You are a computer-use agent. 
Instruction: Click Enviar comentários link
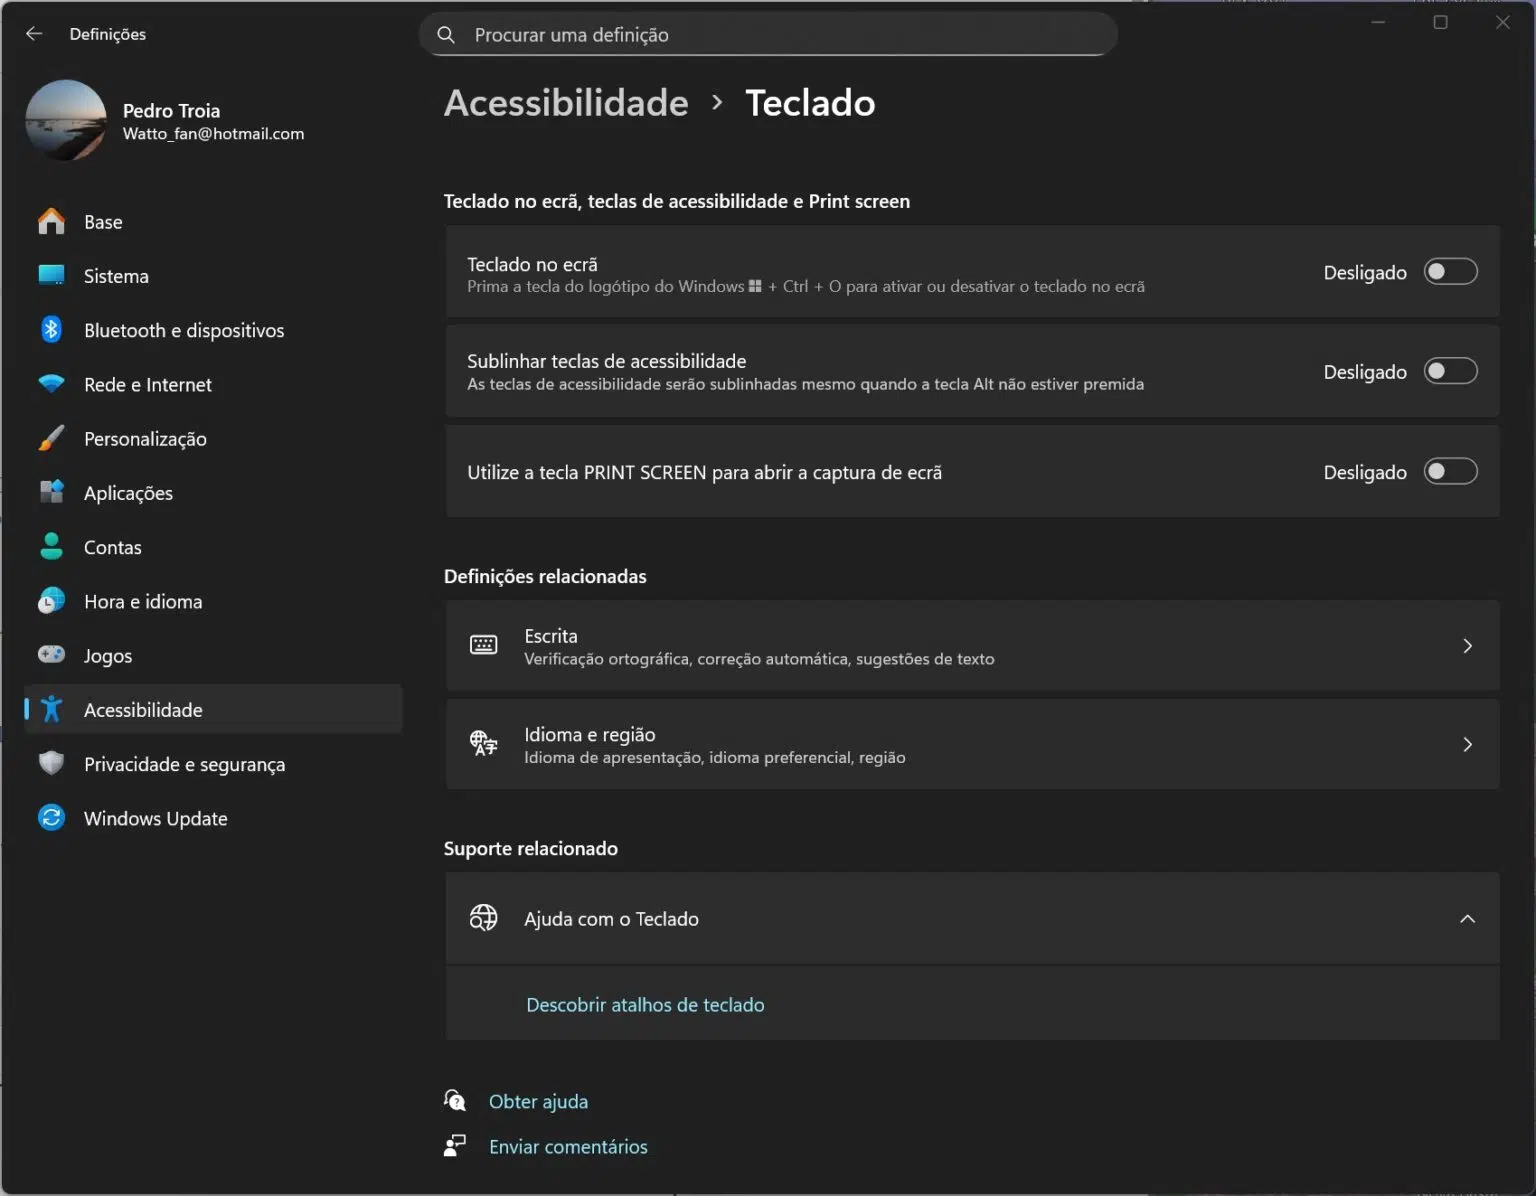click(568, 1146)
